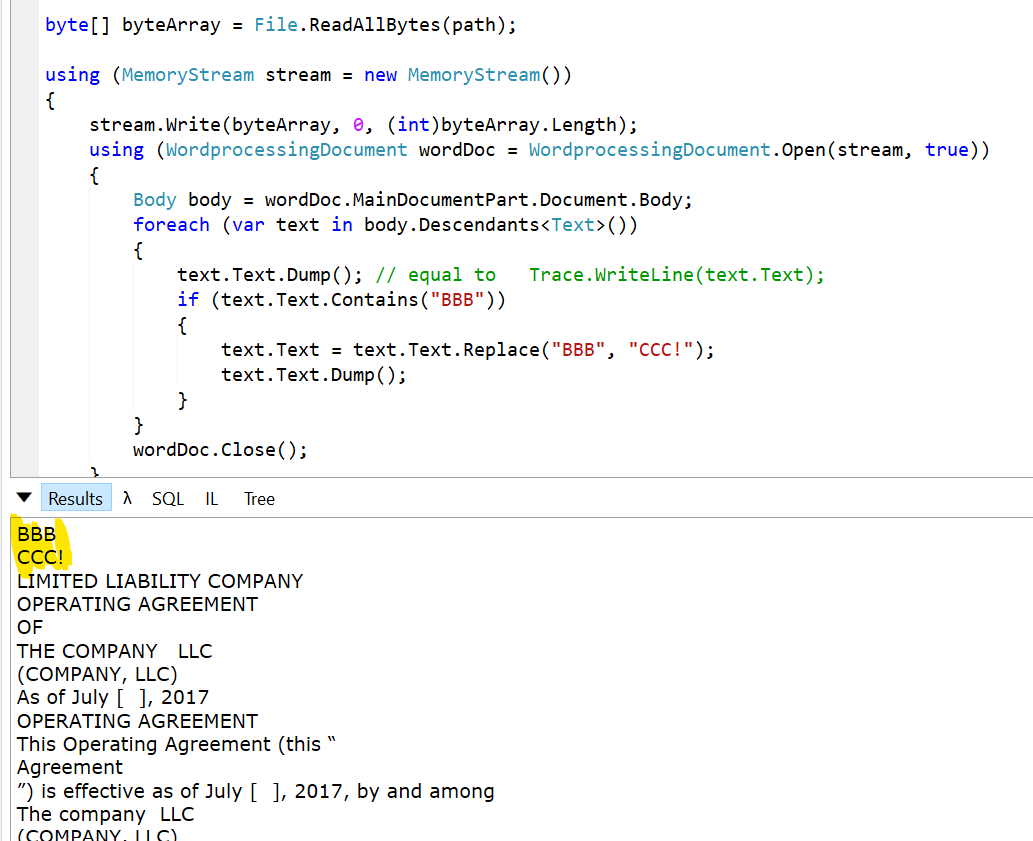Open the IL tab
This screenshot has width=1033, height=841.
point(211,498)
